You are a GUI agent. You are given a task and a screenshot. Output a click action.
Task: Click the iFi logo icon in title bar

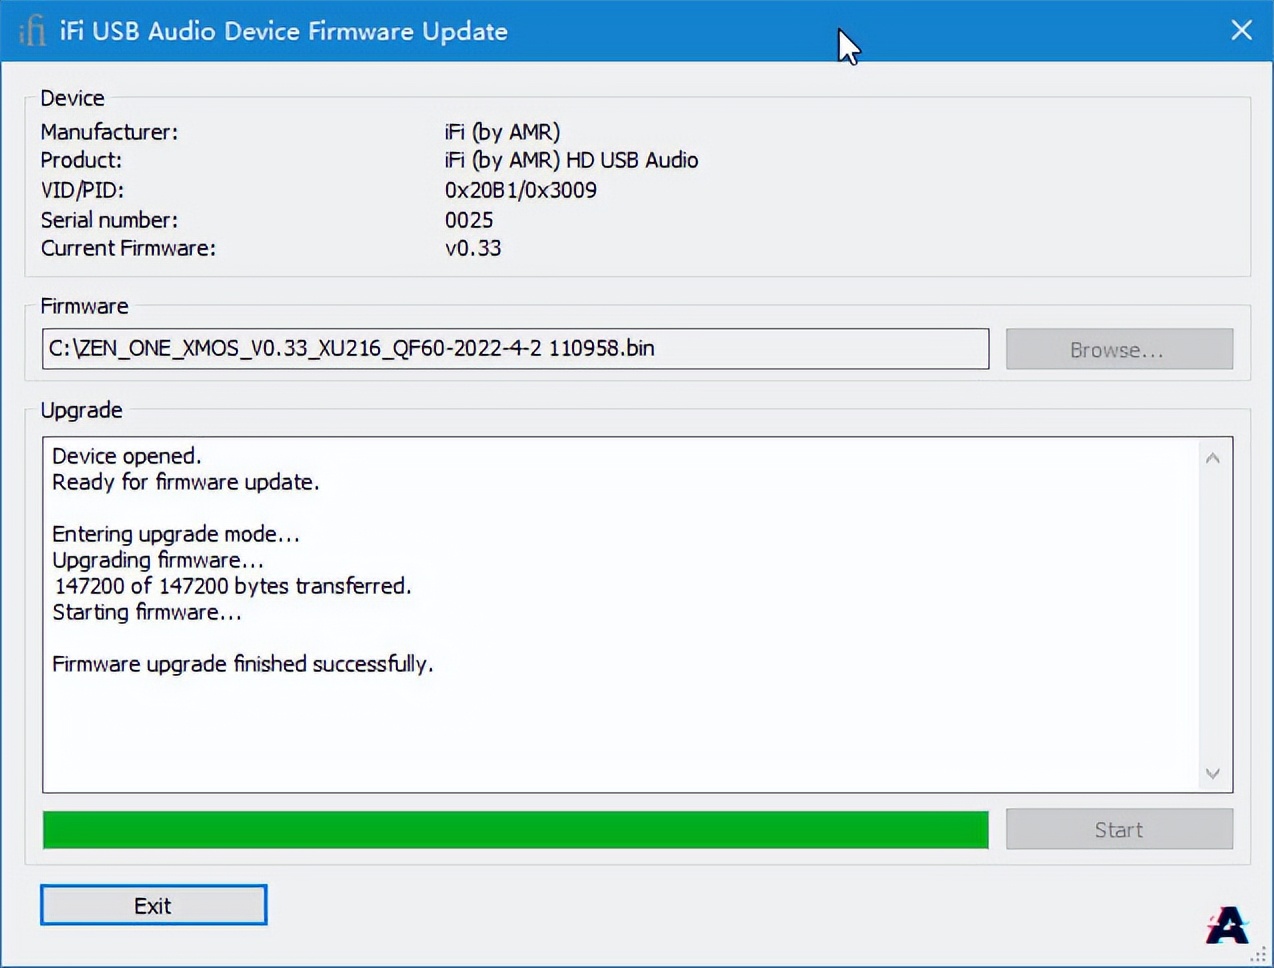click(x=32, y=30)
